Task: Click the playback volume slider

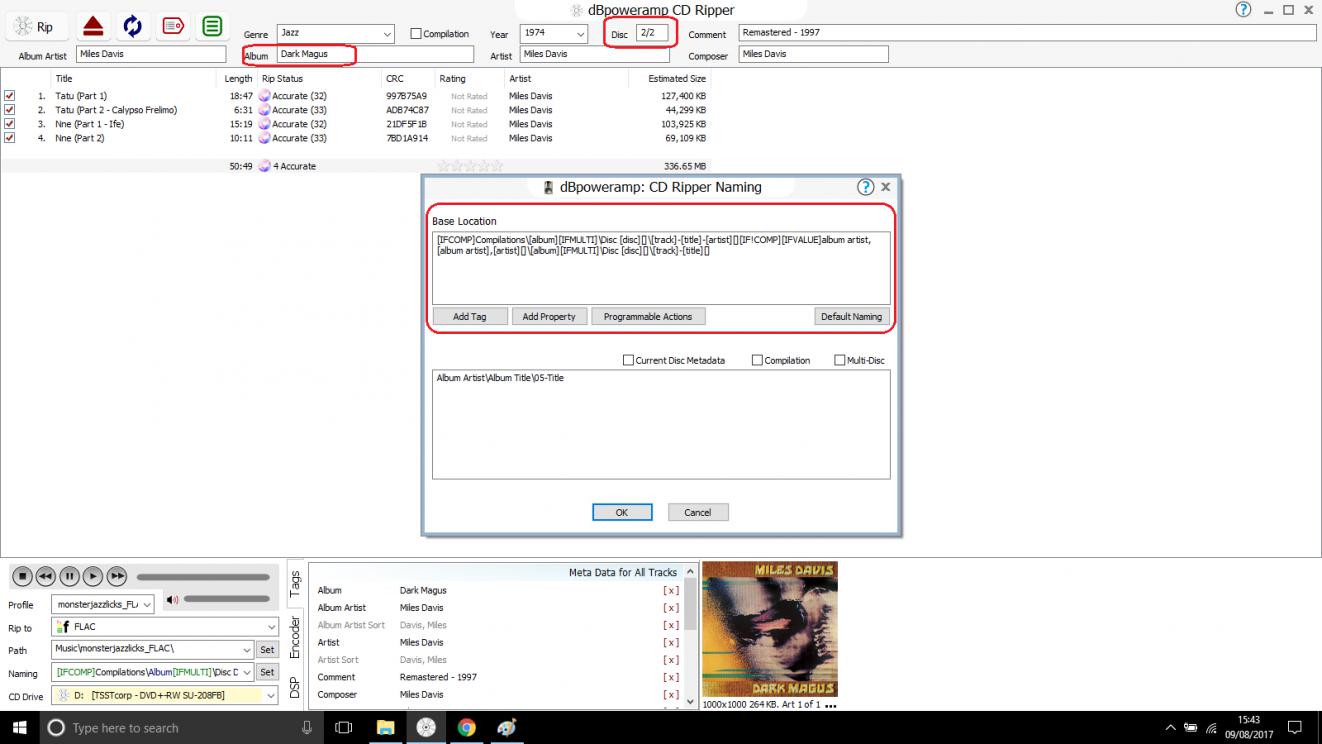Action: [x=227, y=599]
